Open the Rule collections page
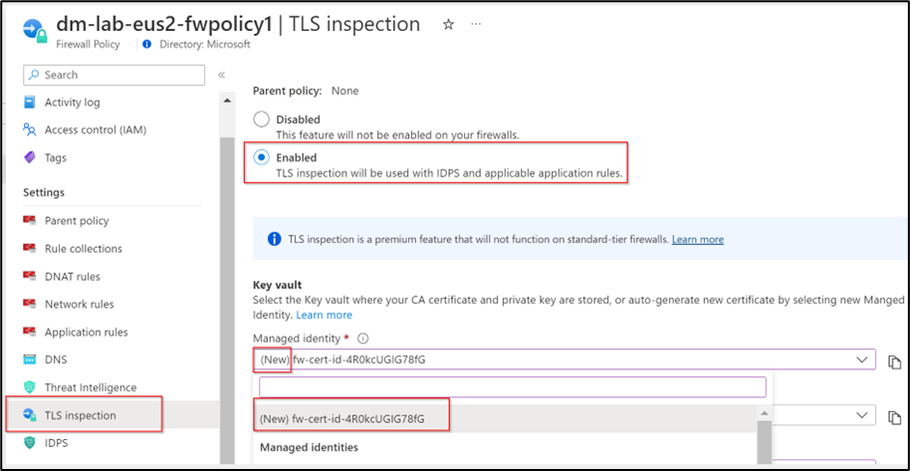 coord(83,248)
